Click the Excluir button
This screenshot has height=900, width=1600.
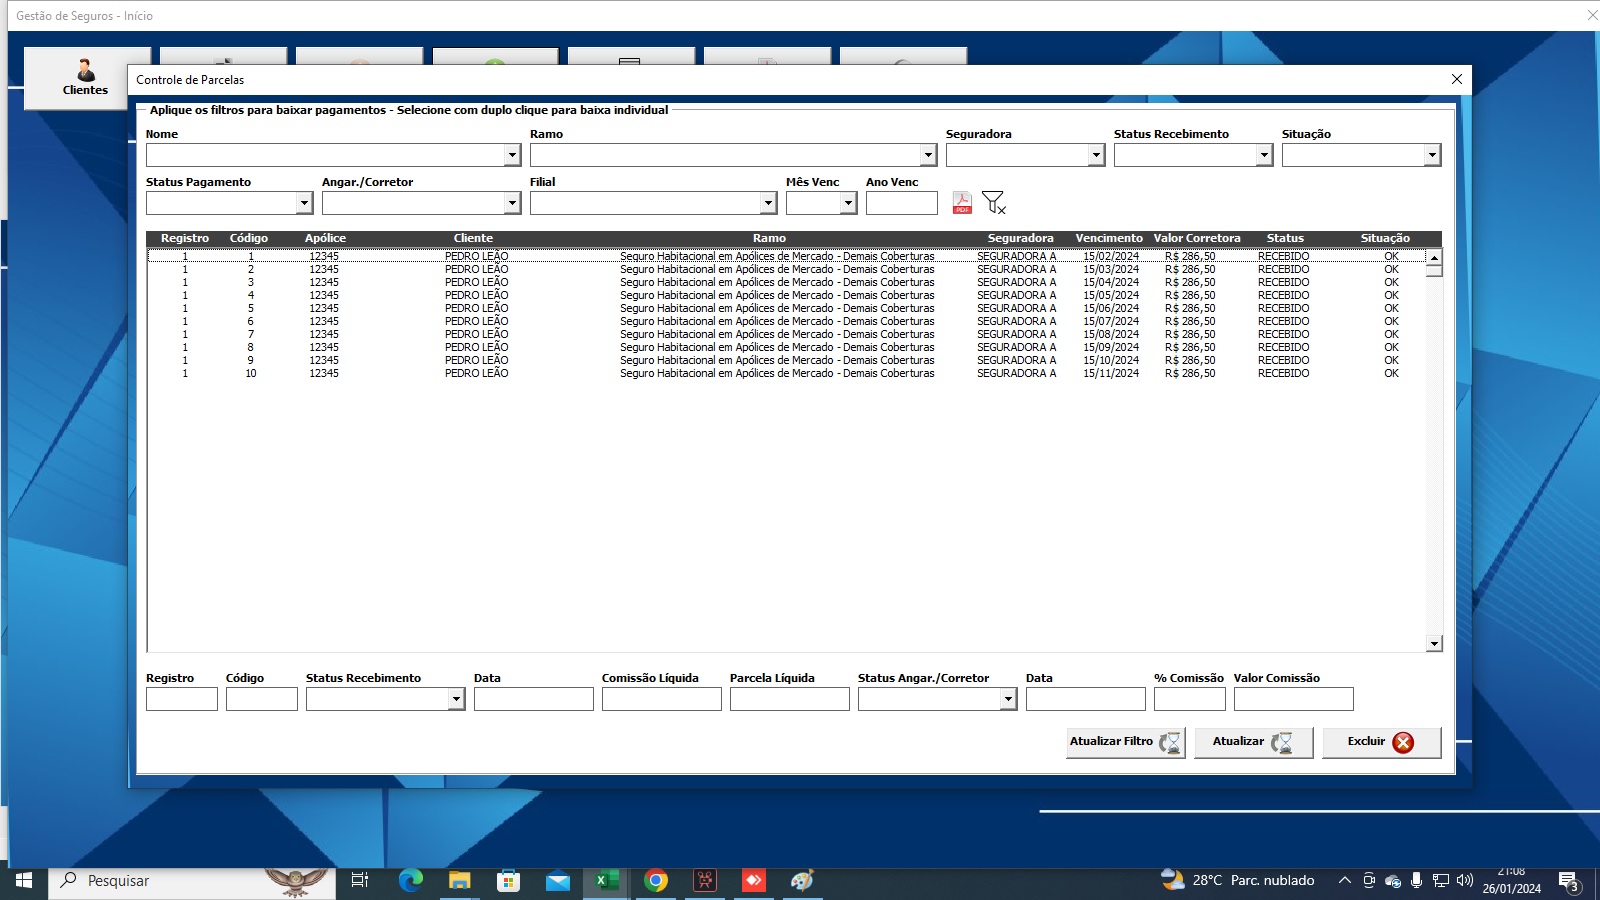[1382, 742]
